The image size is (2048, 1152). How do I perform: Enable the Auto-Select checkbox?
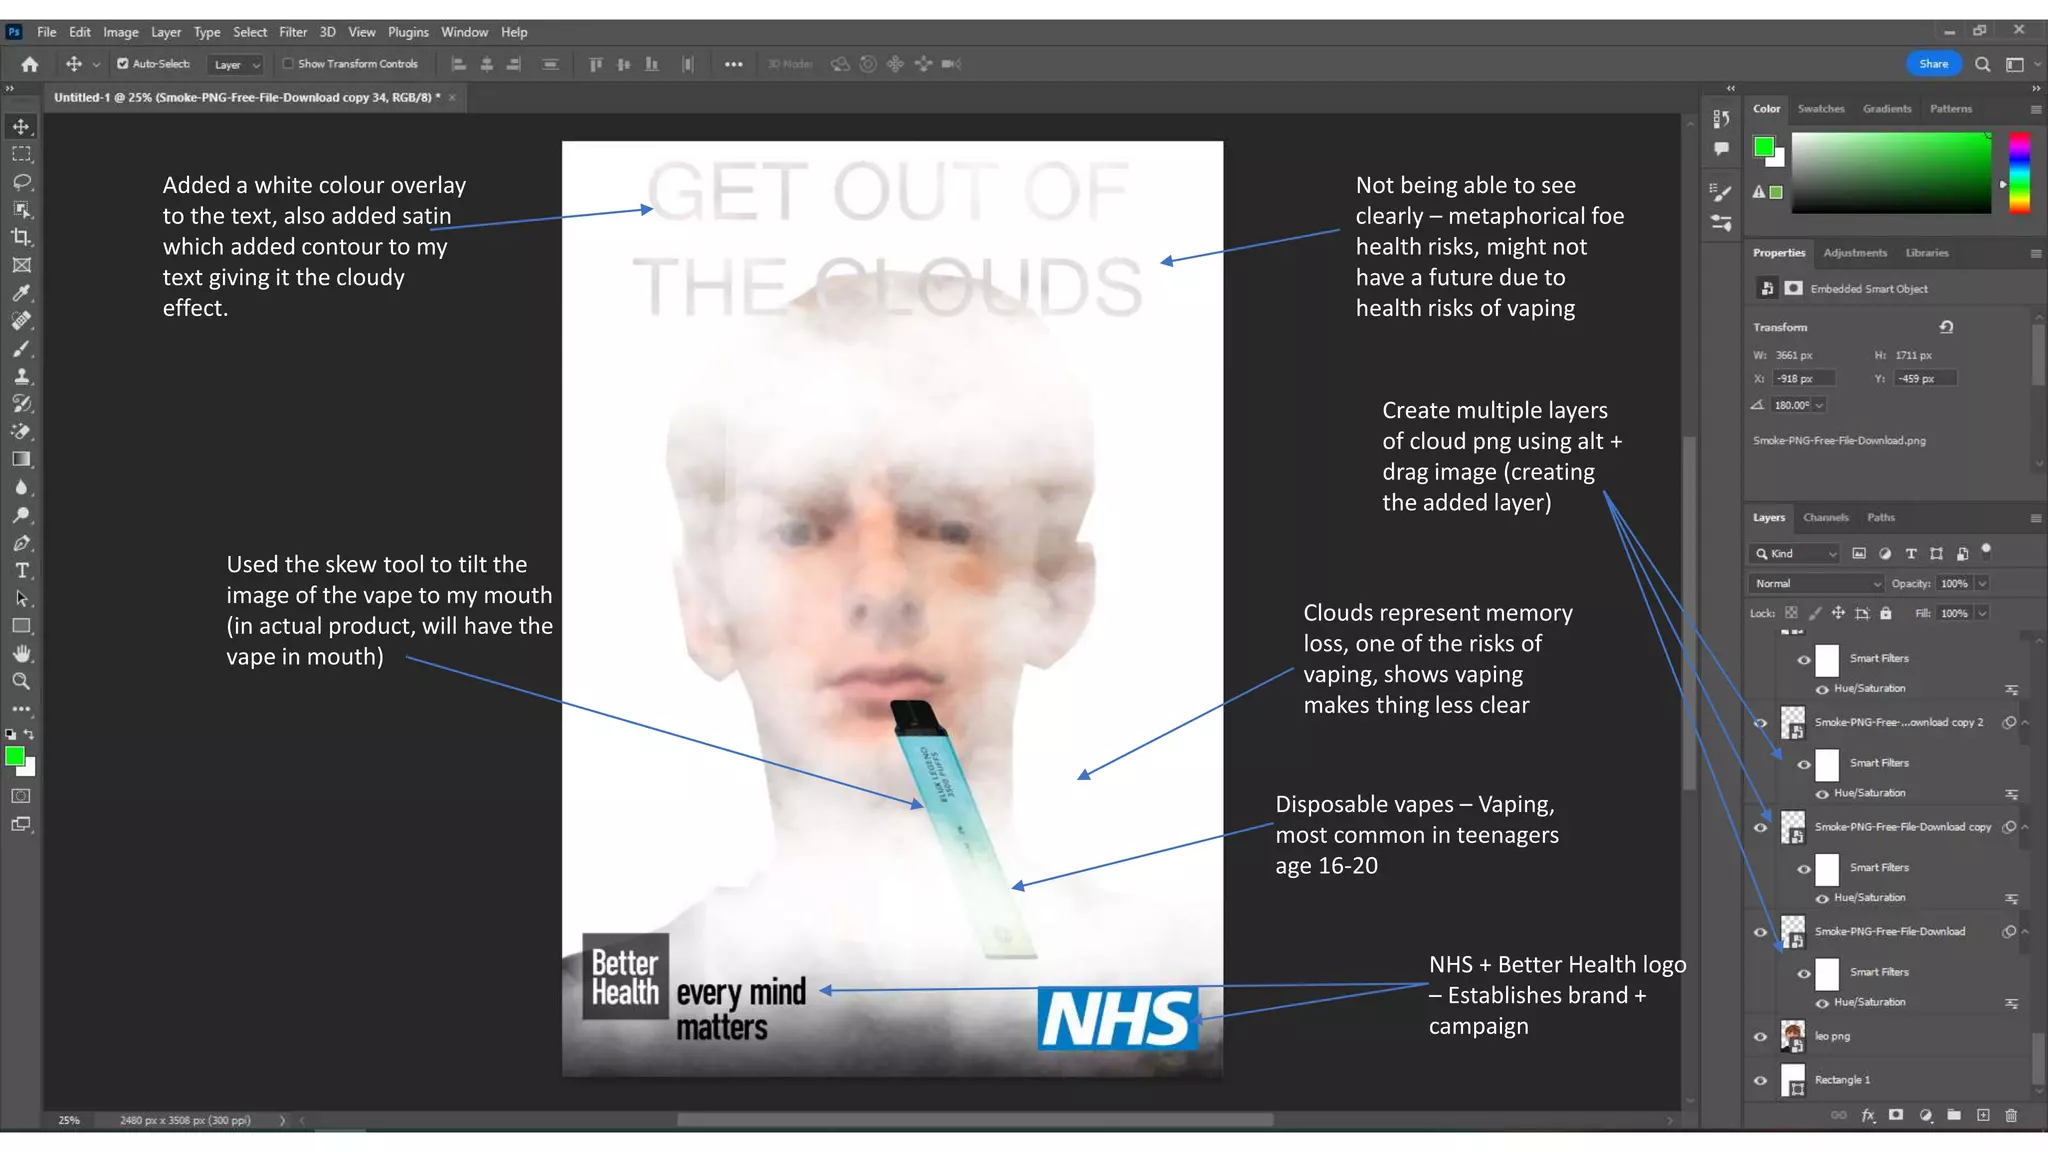(x=123, y=64)
